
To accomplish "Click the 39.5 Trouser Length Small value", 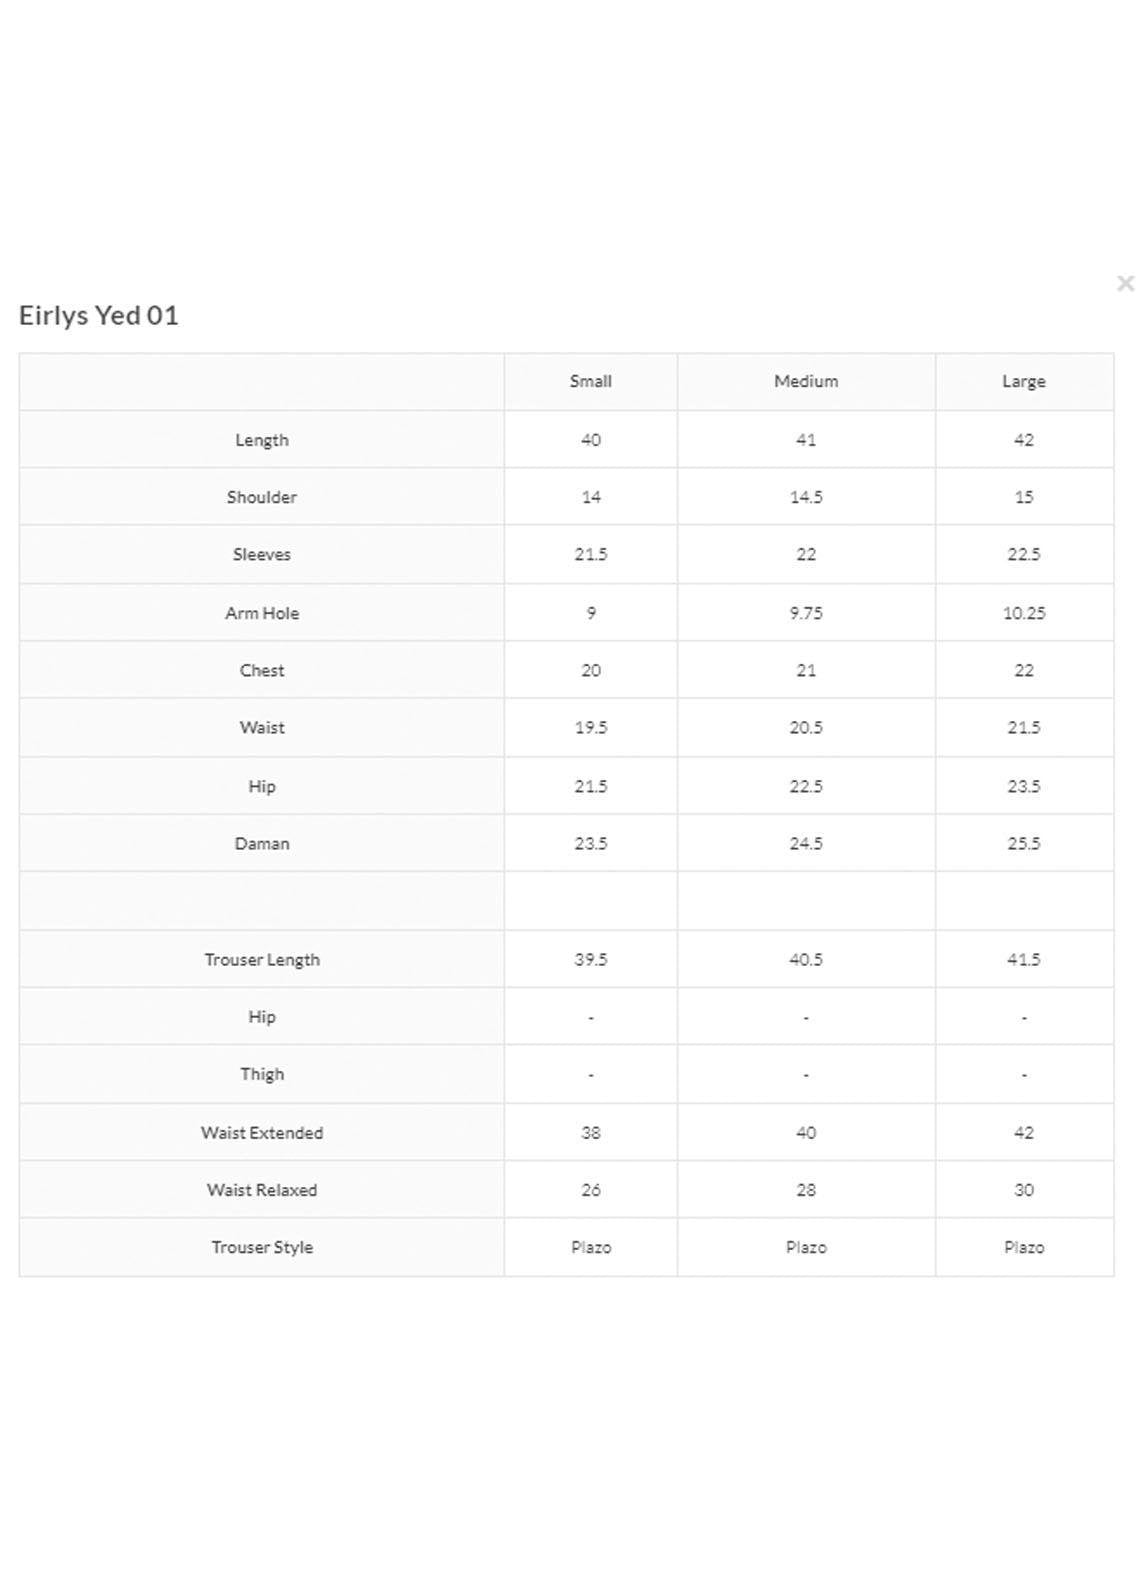I will point(591,959).
